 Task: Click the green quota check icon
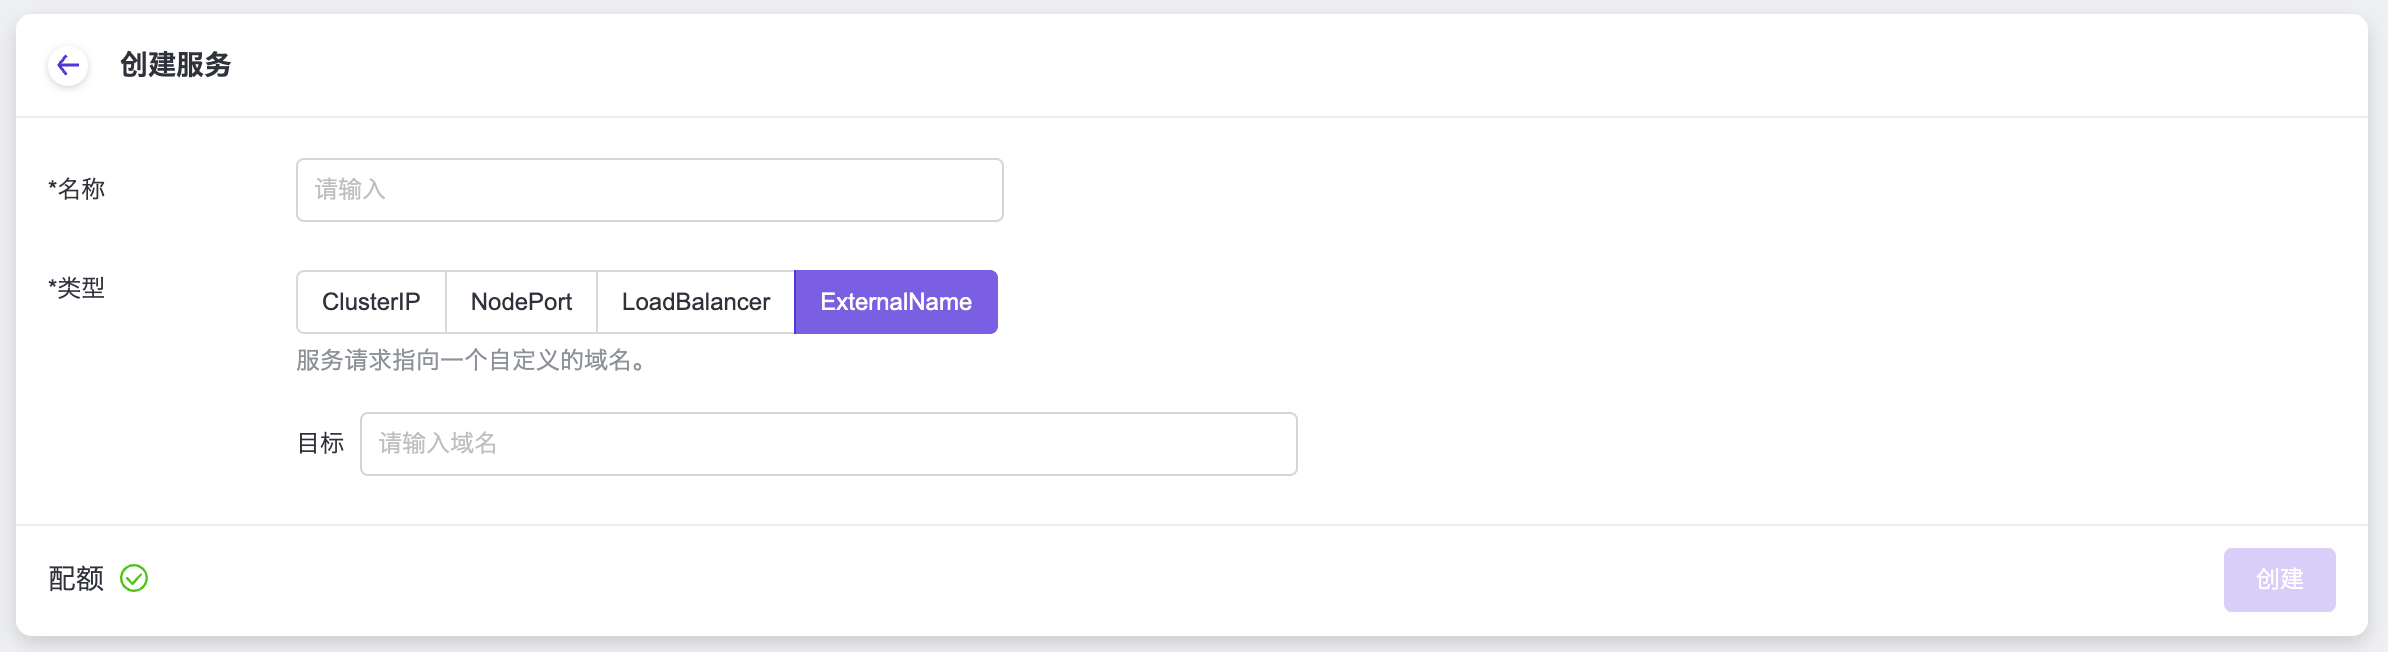[134, 579]
